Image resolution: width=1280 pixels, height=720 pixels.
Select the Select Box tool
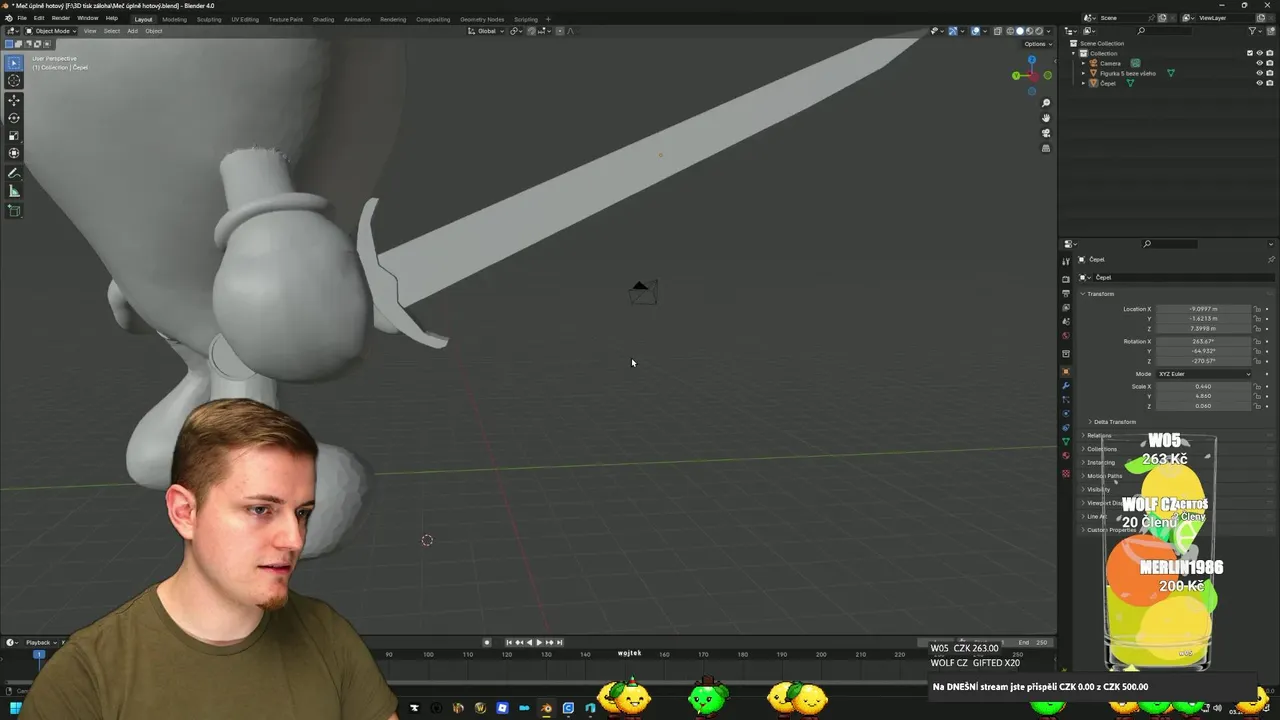pyautogui.click(x=14, y=63)
